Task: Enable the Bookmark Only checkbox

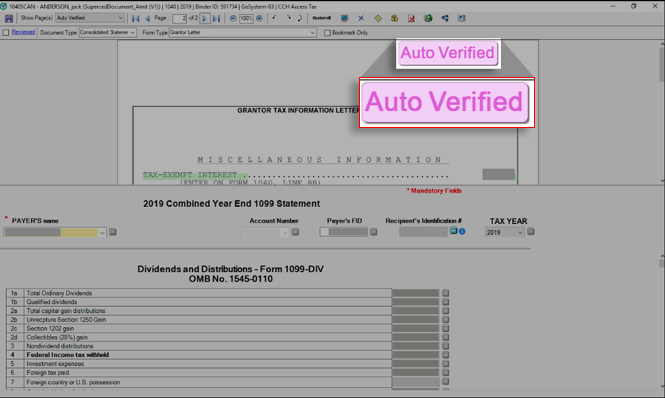Action: pos(327,33)
